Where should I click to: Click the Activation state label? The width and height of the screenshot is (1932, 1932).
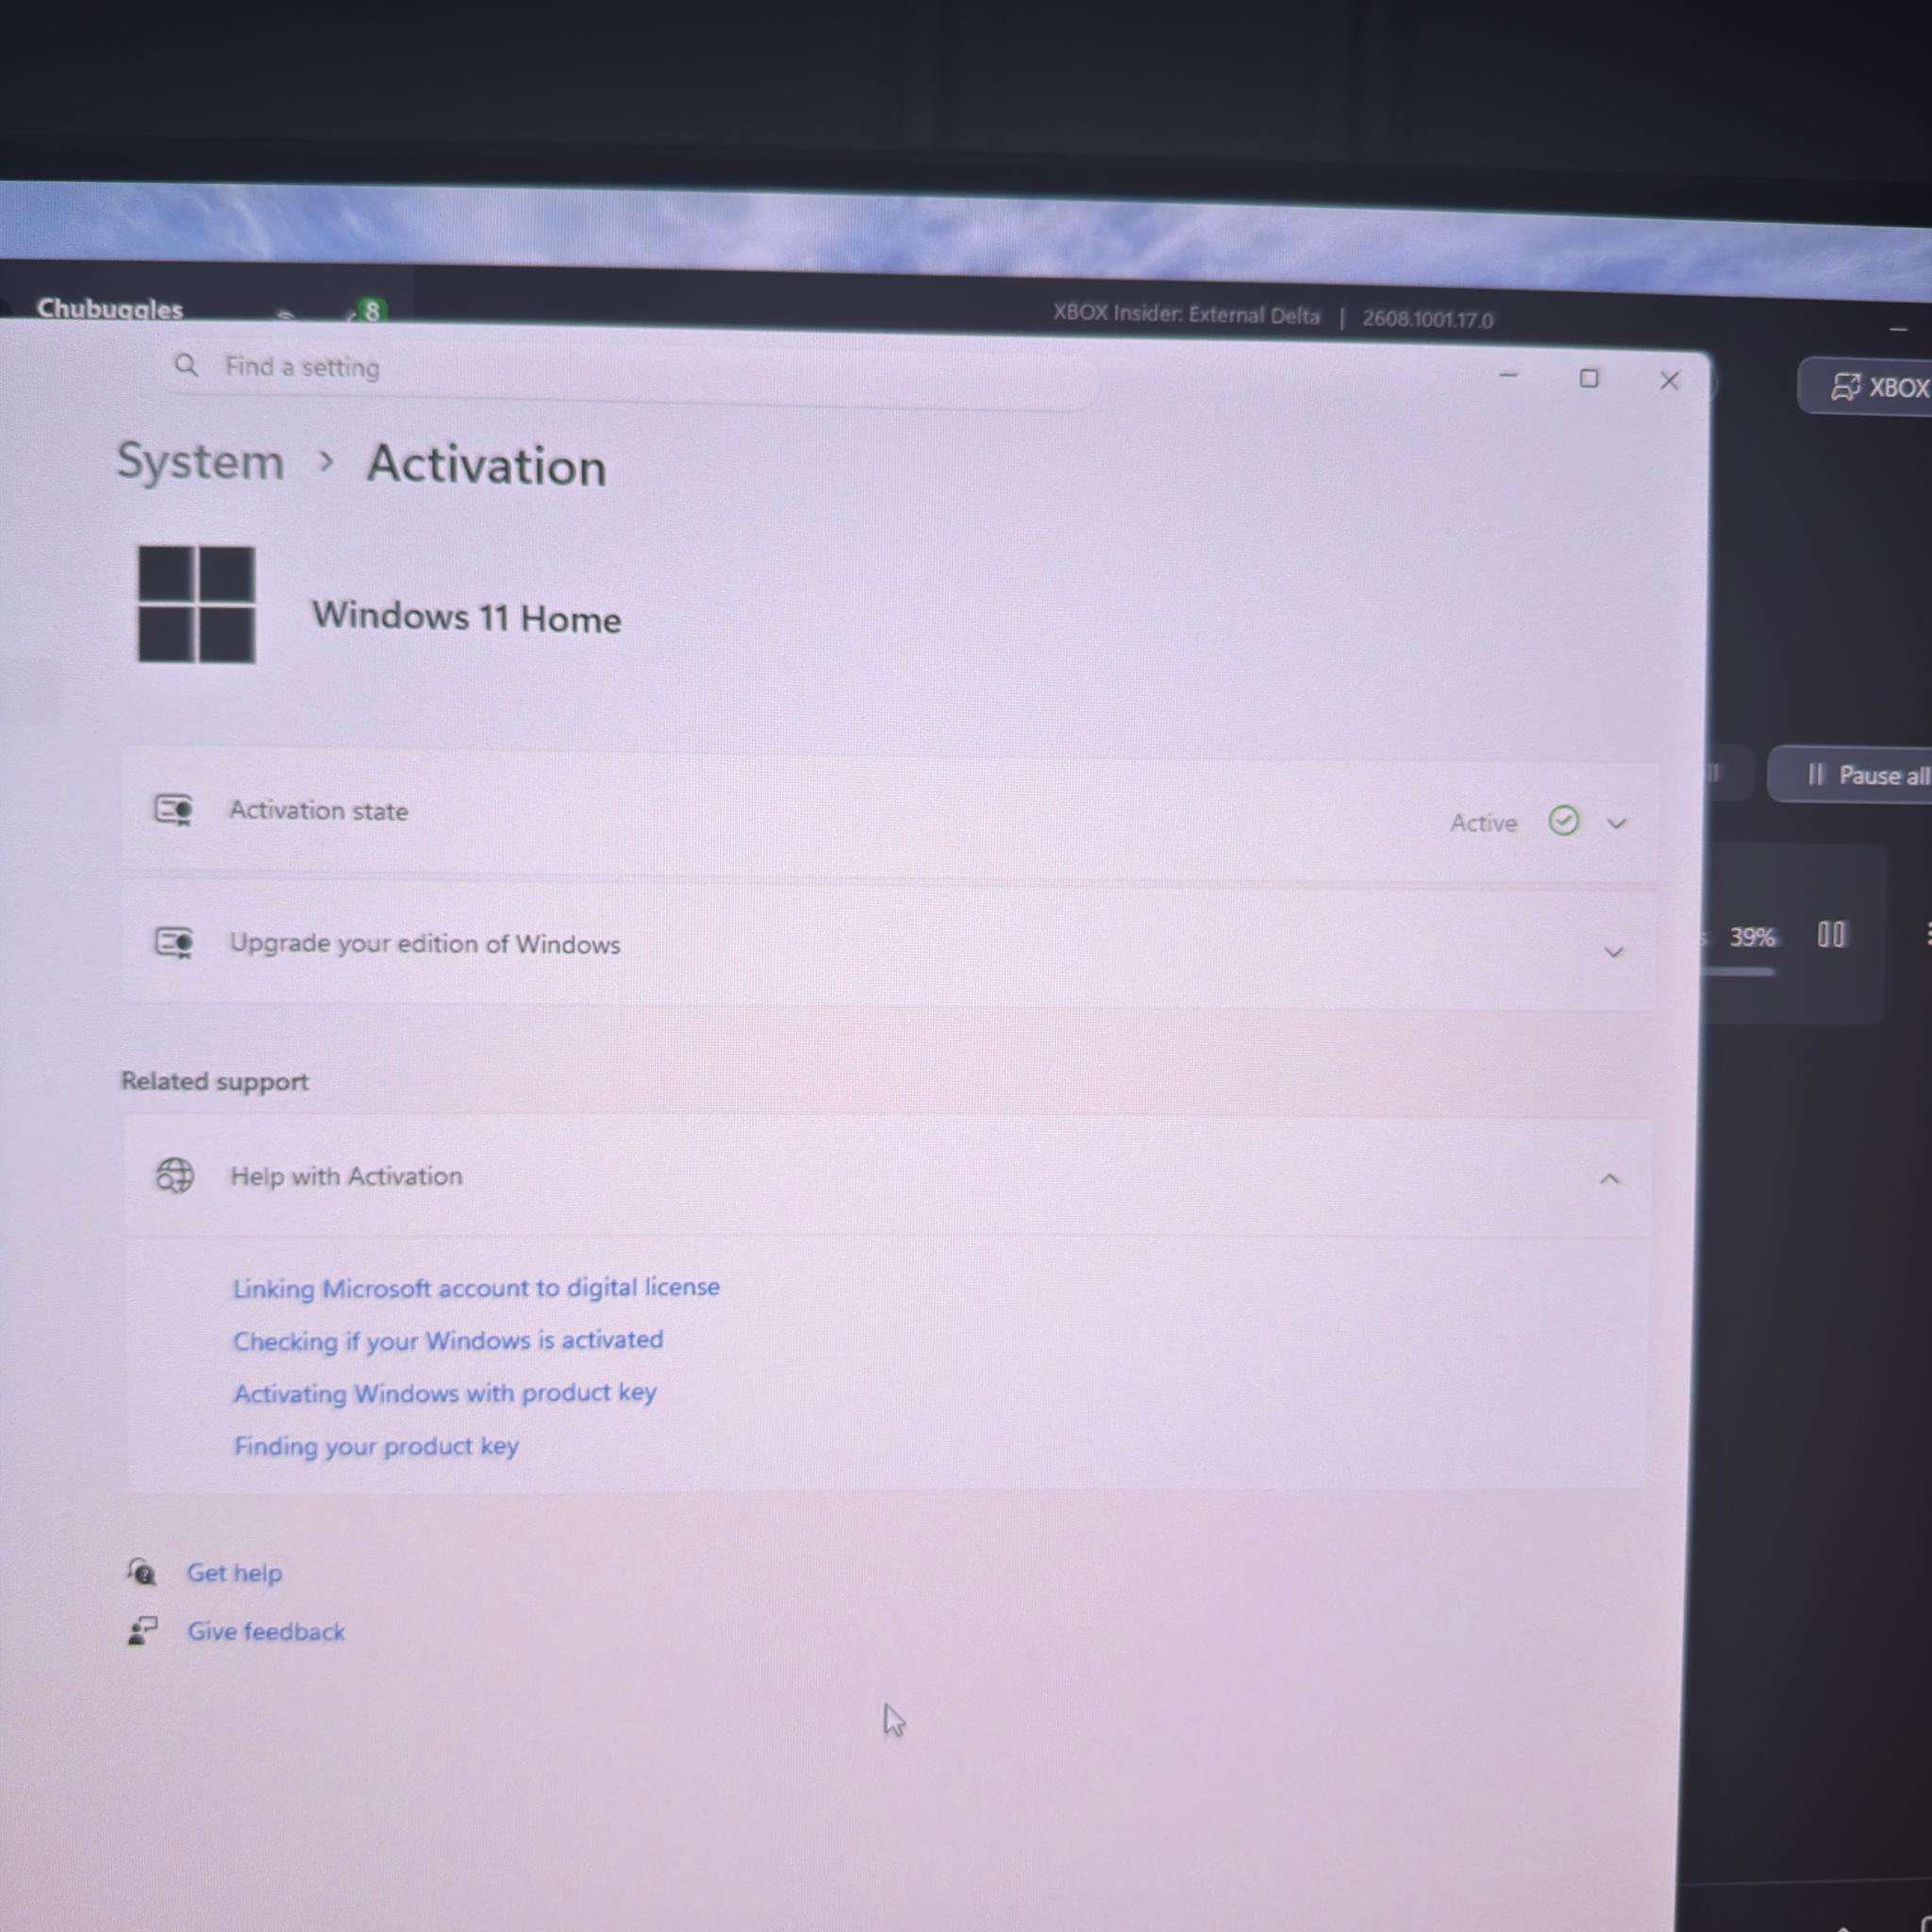click(x=319, y=810)
